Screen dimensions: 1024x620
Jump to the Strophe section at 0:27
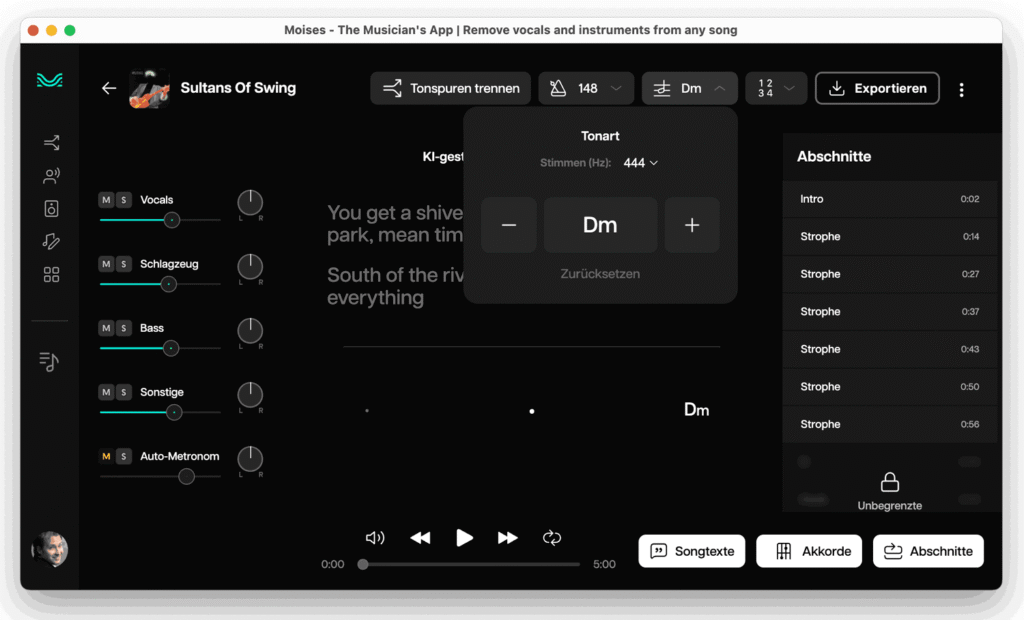889,274
